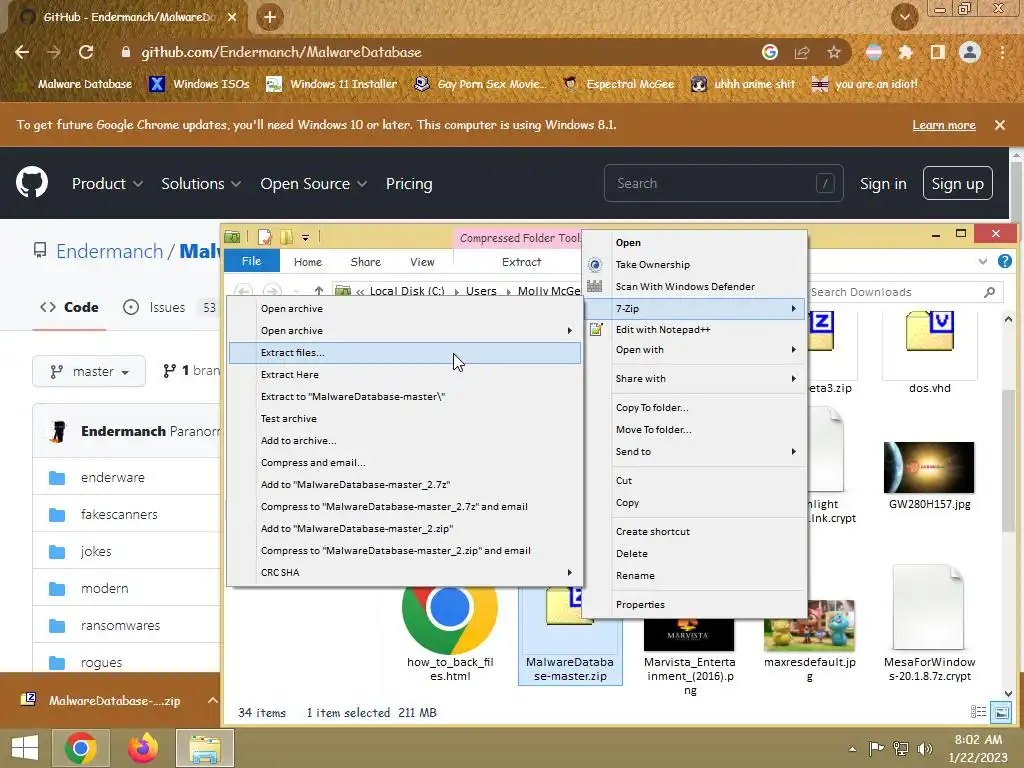Click the Explorer up-directory arrow

click(319, 291)
